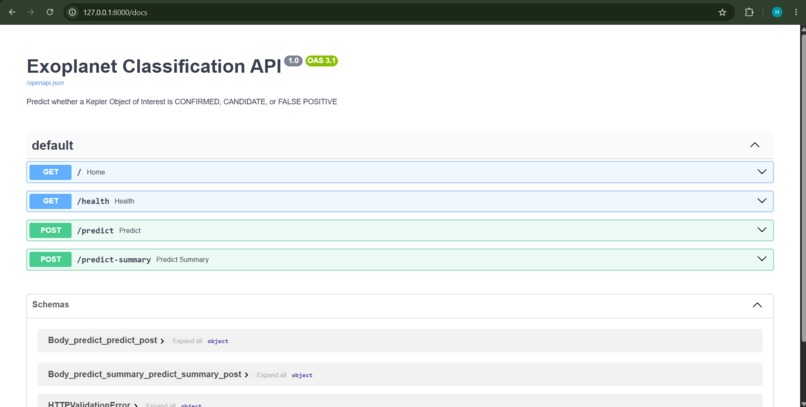Click the default section heading
Screen dimensions: 806x407
(52, 145)
